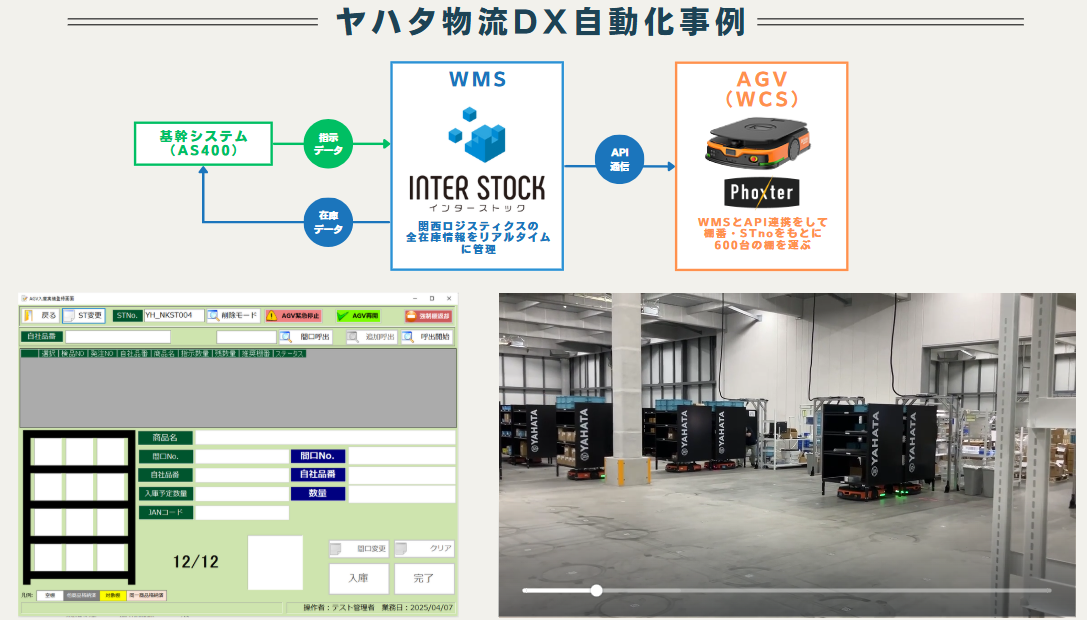Click the yellow 対象棚 legend swatch

112,596
